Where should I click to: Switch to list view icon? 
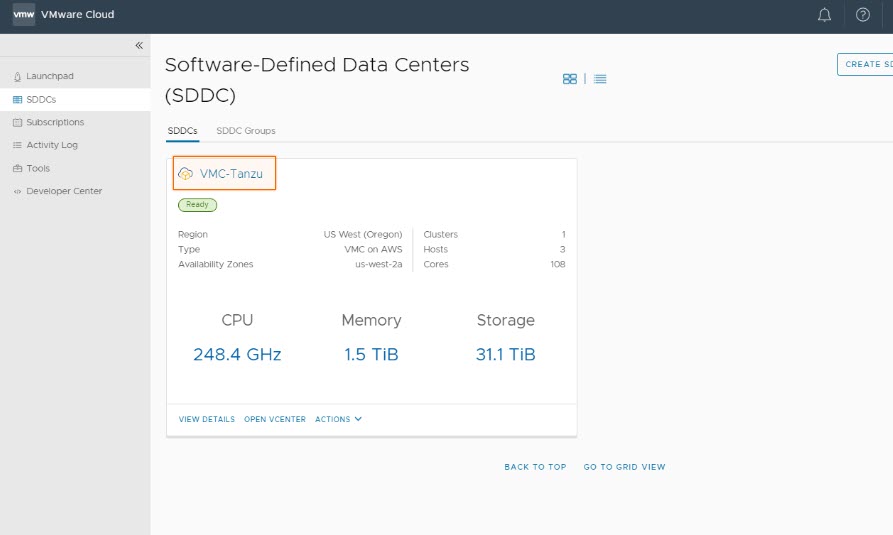click(x=600, y=79)
